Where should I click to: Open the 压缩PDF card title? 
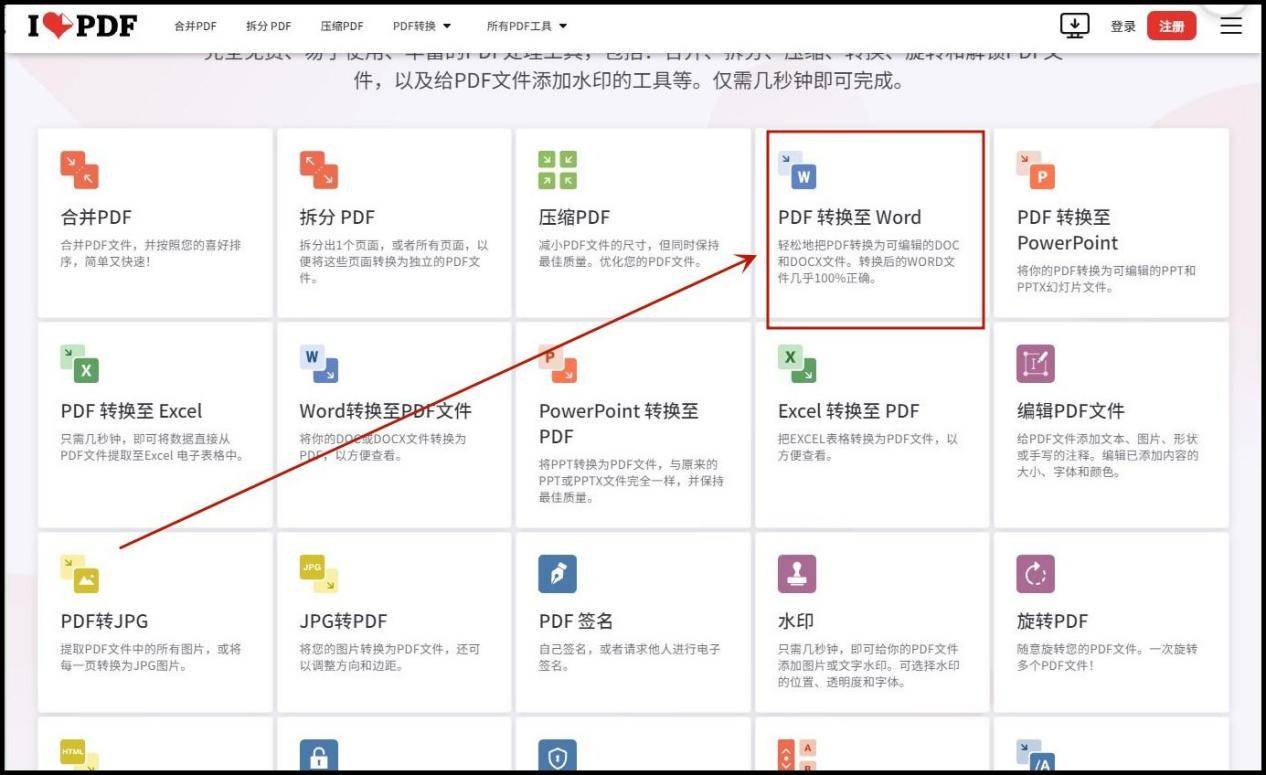tap(574, 217)
